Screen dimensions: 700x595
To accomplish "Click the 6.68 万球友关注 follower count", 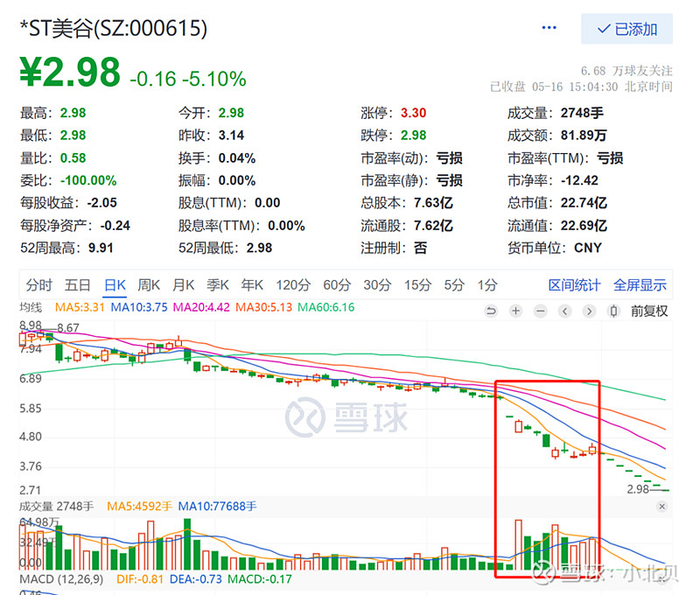I will pos(627,71).
